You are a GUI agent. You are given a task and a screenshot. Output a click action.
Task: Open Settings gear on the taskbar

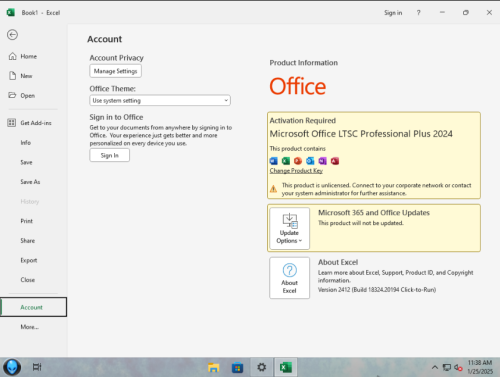click(x=262, y=367)
